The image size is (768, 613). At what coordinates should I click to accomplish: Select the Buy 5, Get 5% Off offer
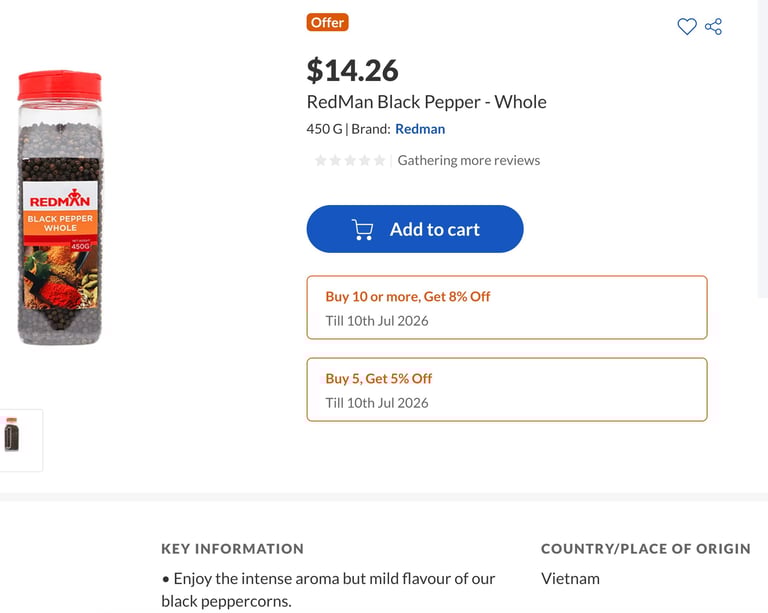(x=506, y=389)
